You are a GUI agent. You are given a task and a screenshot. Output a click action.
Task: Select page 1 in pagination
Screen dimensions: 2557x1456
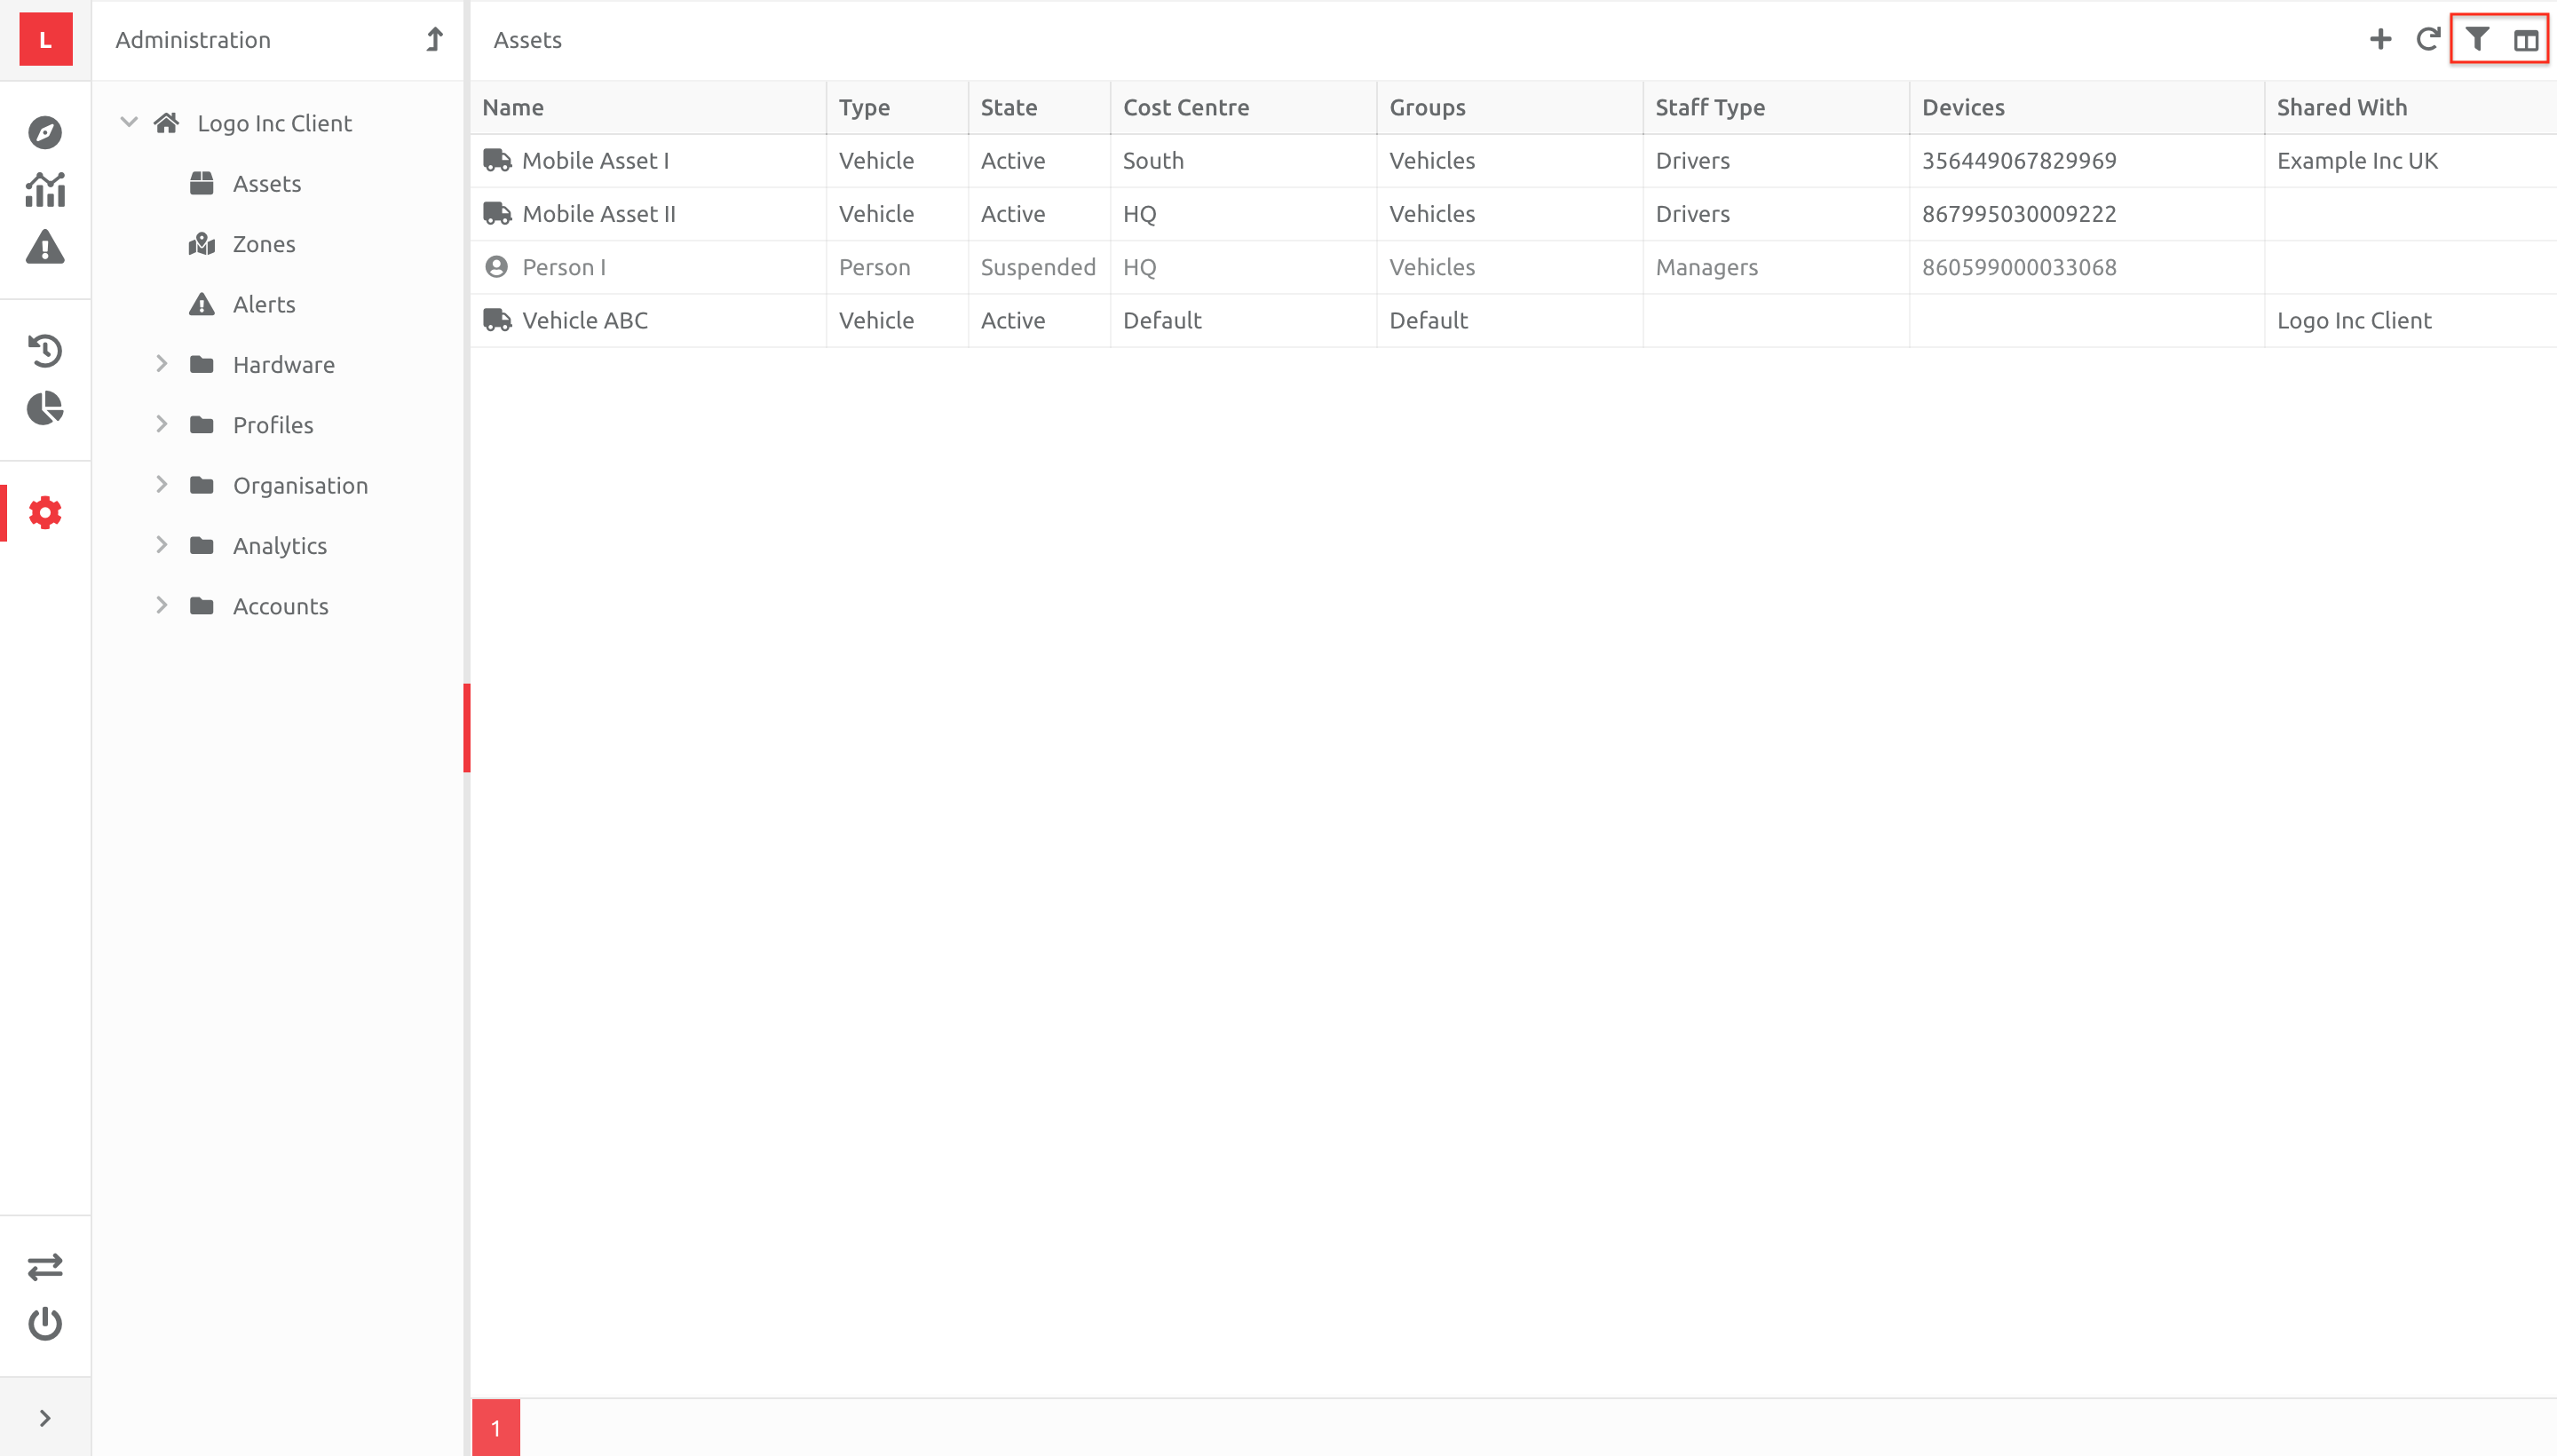496,1427
